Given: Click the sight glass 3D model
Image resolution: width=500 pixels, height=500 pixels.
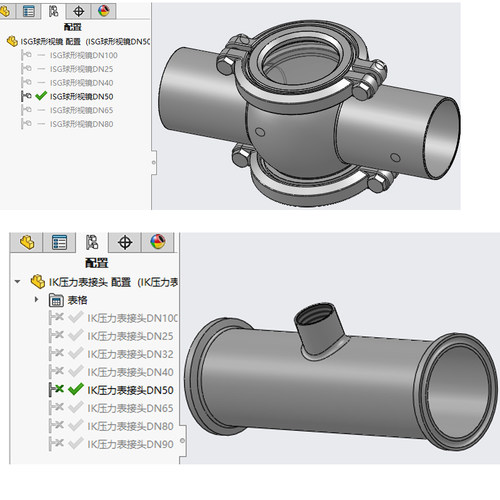Looking at the screenshot, I should (x=308, y=113).
